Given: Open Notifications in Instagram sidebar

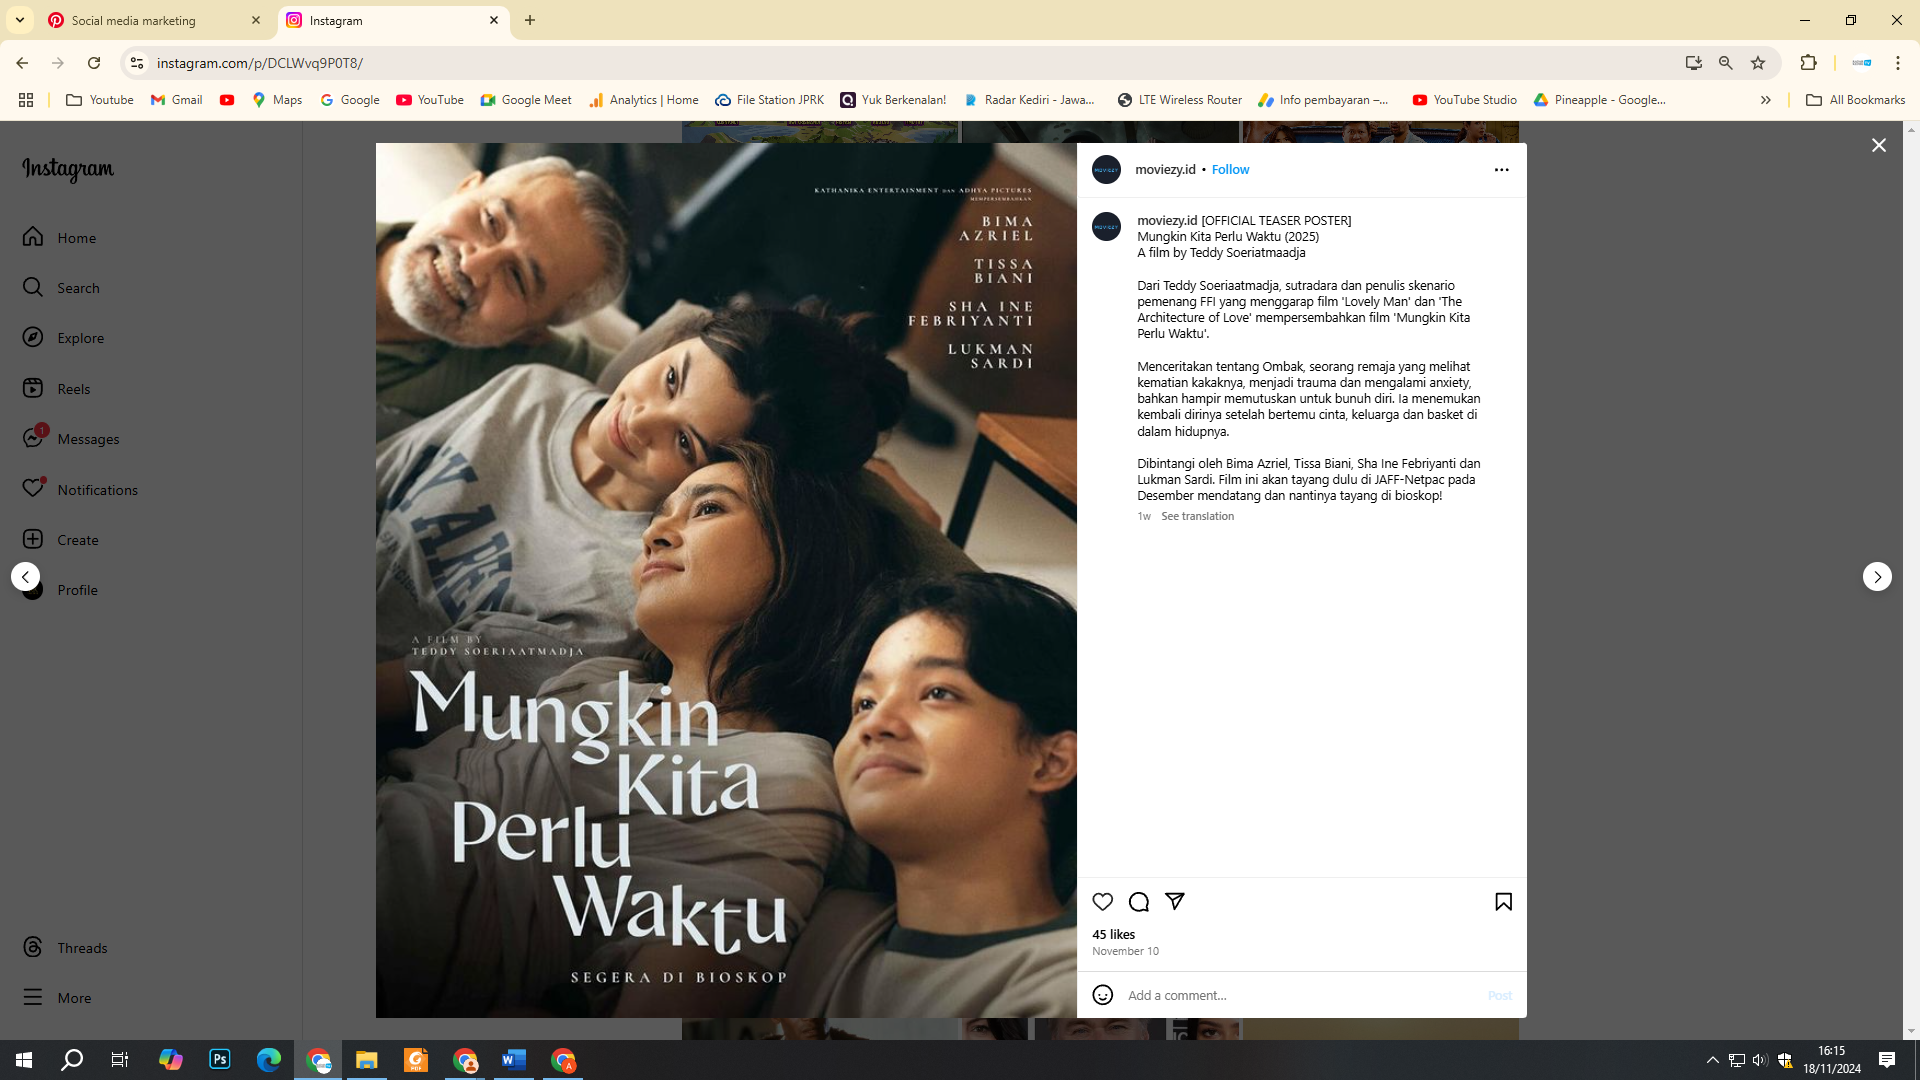Looking at the screenshot, I should 80,490.
